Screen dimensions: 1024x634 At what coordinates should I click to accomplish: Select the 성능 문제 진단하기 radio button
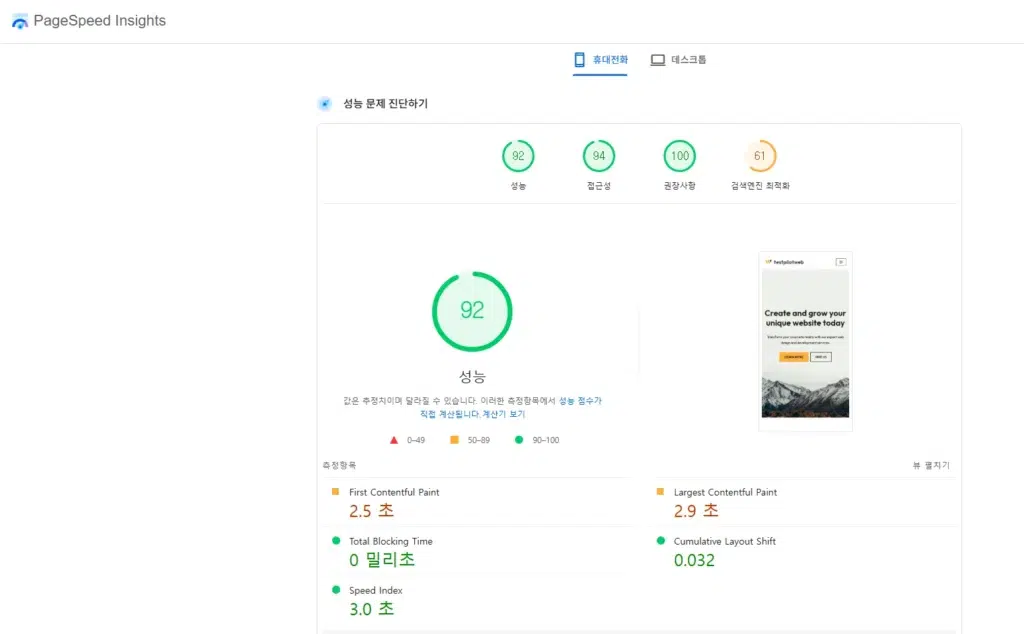click(x=324, y=103)
